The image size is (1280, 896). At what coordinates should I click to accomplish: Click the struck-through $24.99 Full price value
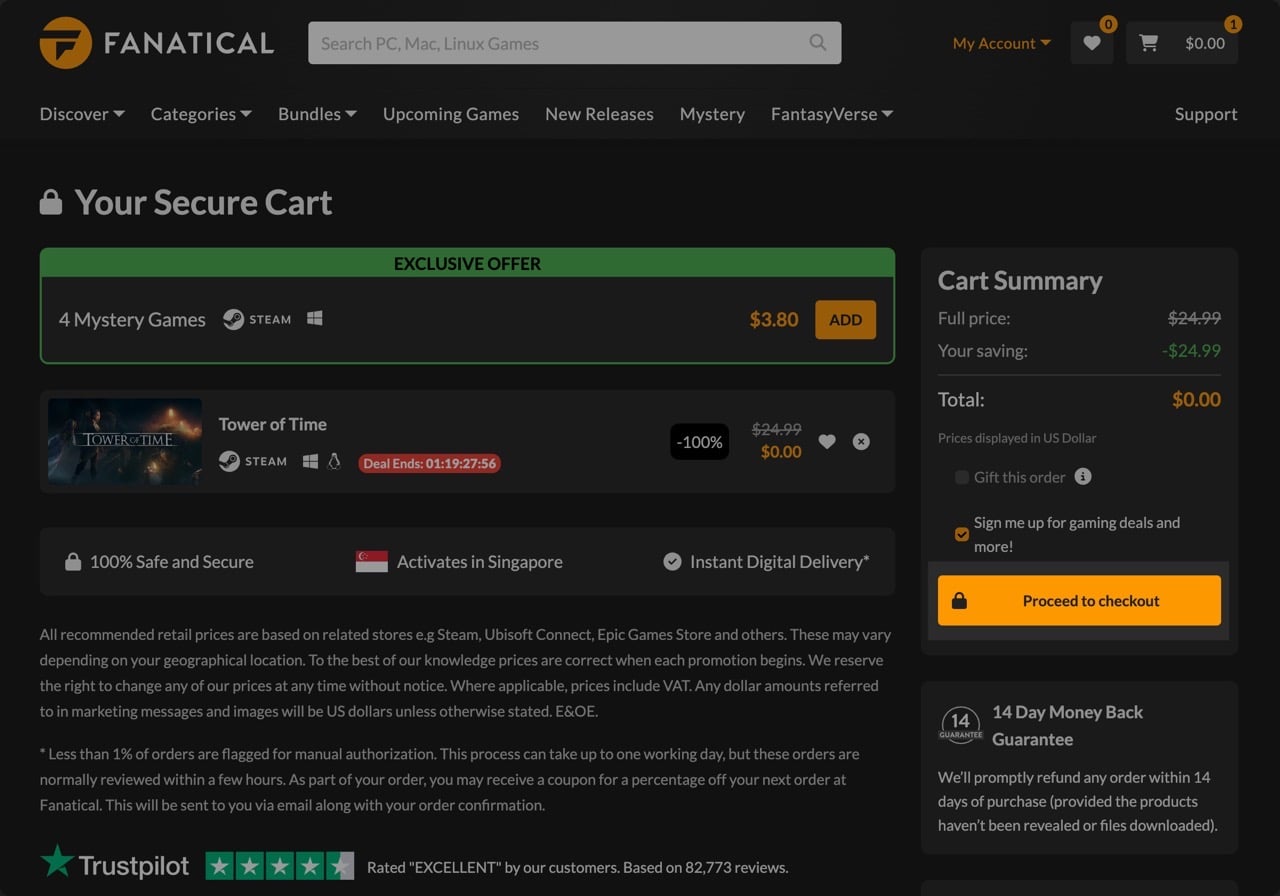pos(1195,319)
